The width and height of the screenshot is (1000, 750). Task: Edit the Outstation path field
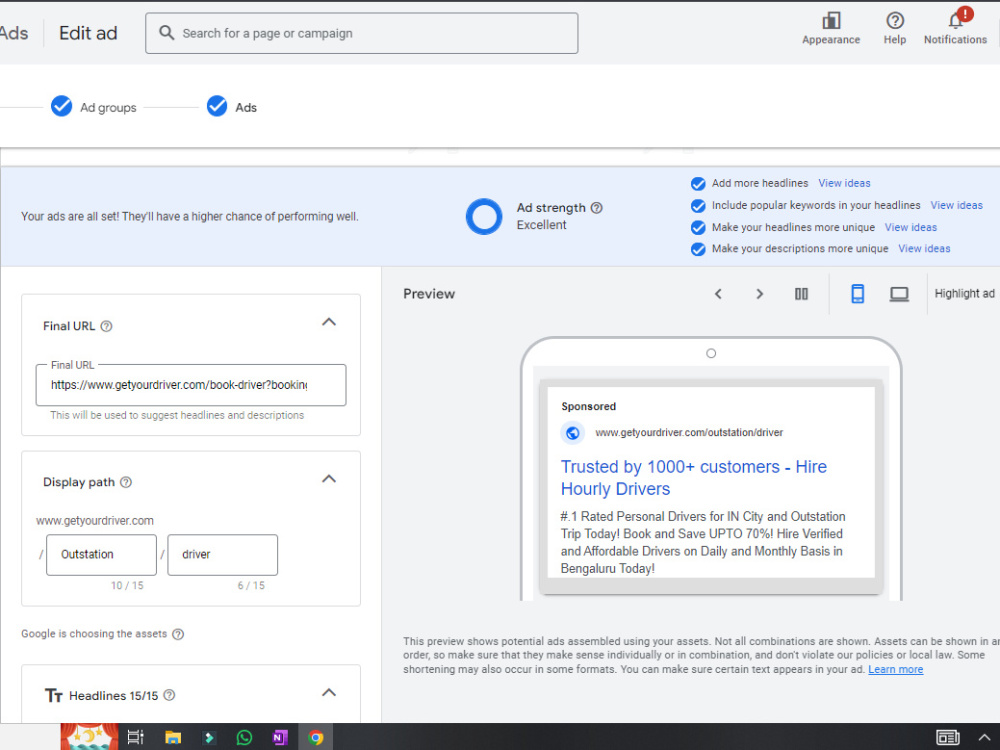point(101,555)
